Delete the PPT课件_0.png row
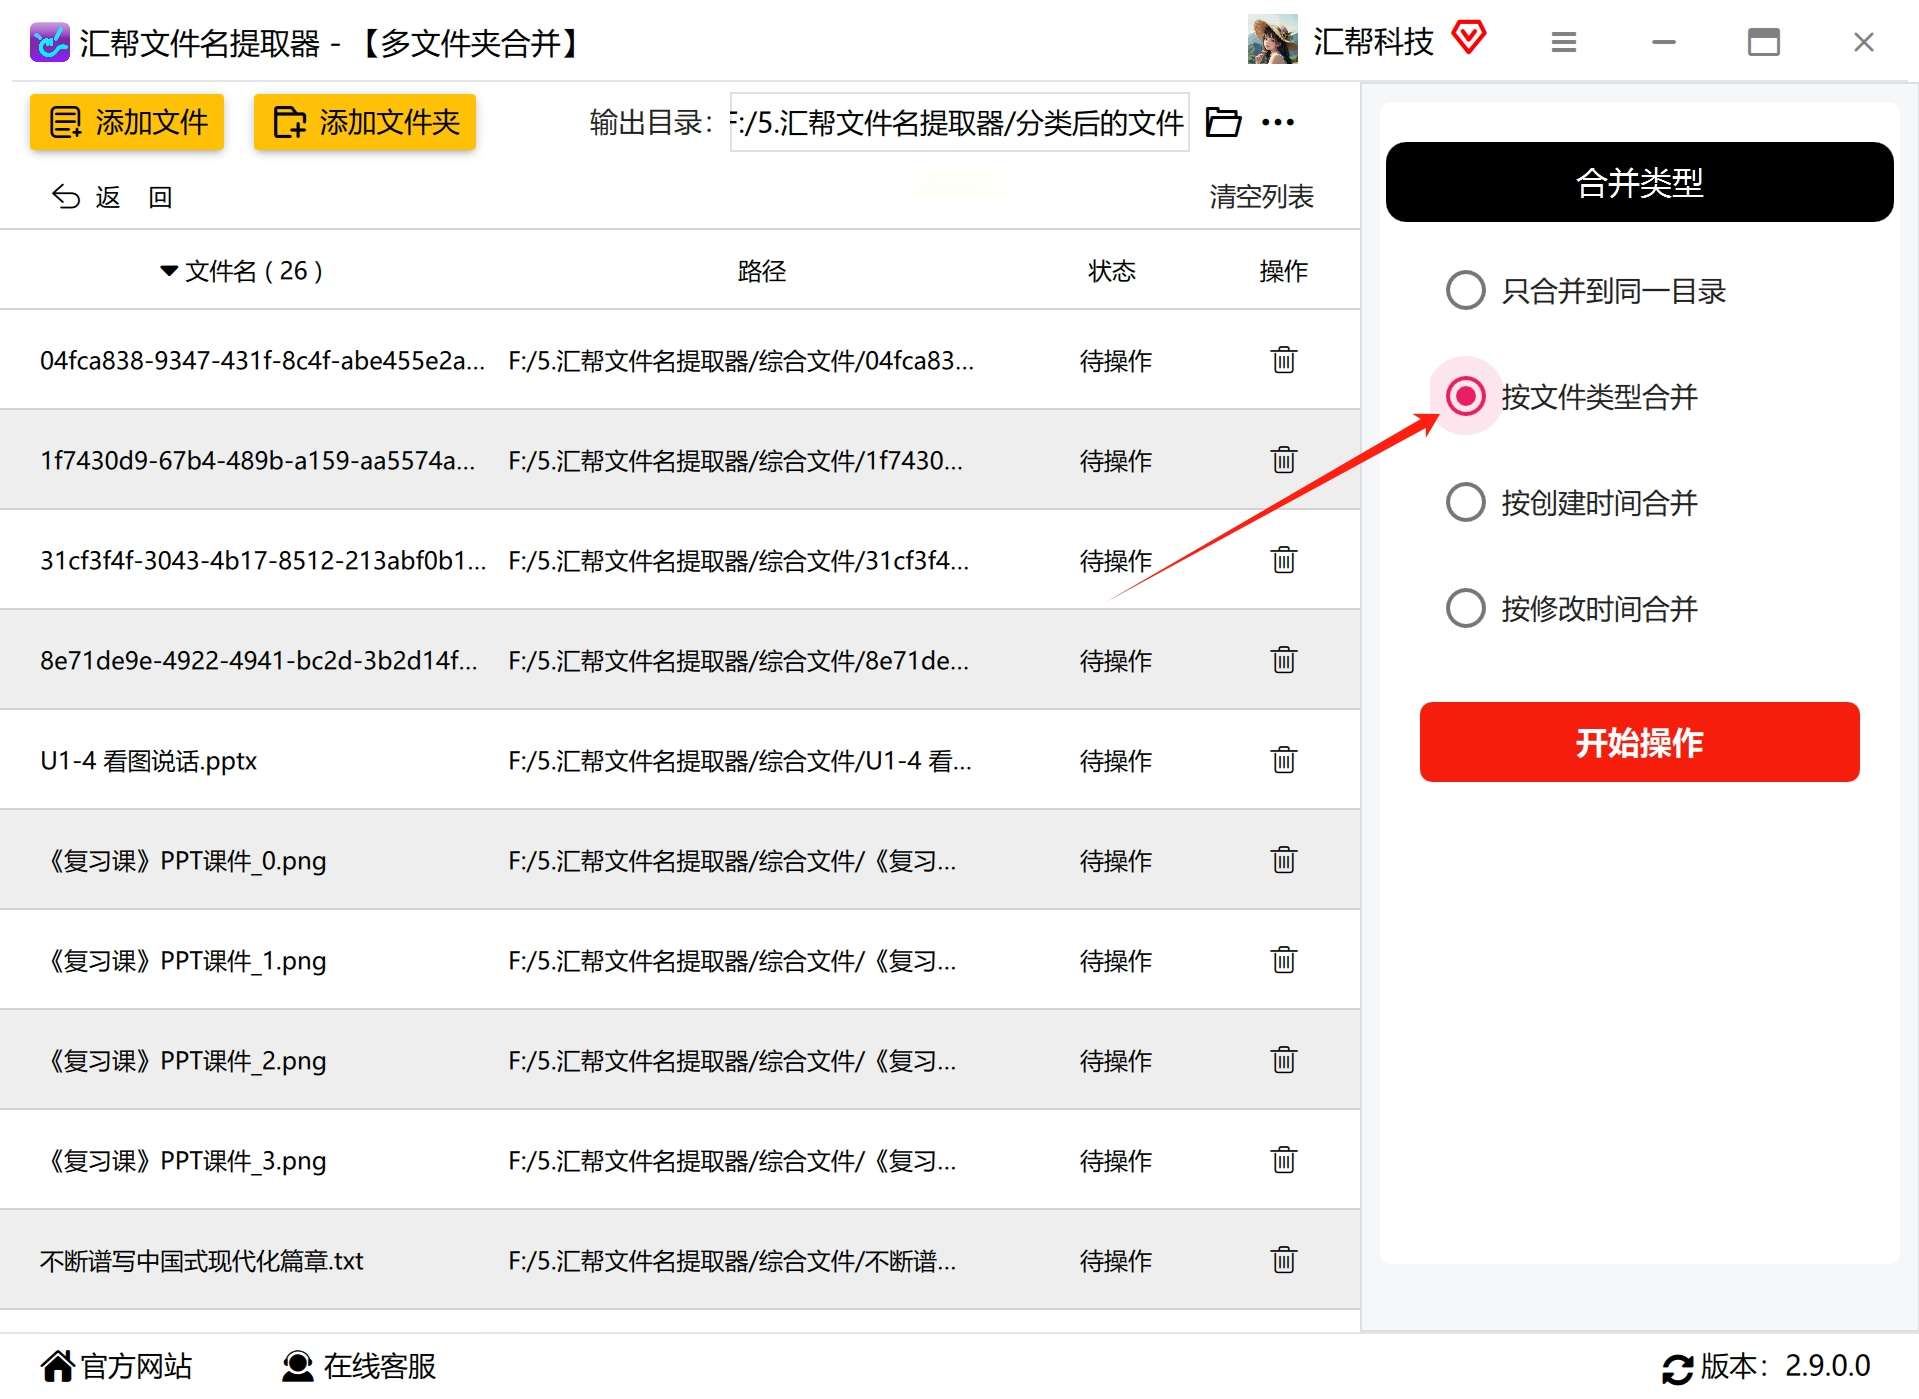Viewport: 1919px width, 1399px height. (x=1284, y=860)
